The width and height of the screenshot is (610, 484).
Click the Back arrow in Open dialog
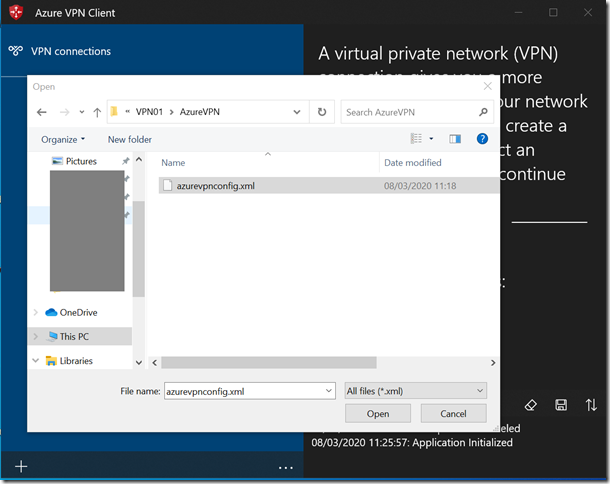(42, 112)
